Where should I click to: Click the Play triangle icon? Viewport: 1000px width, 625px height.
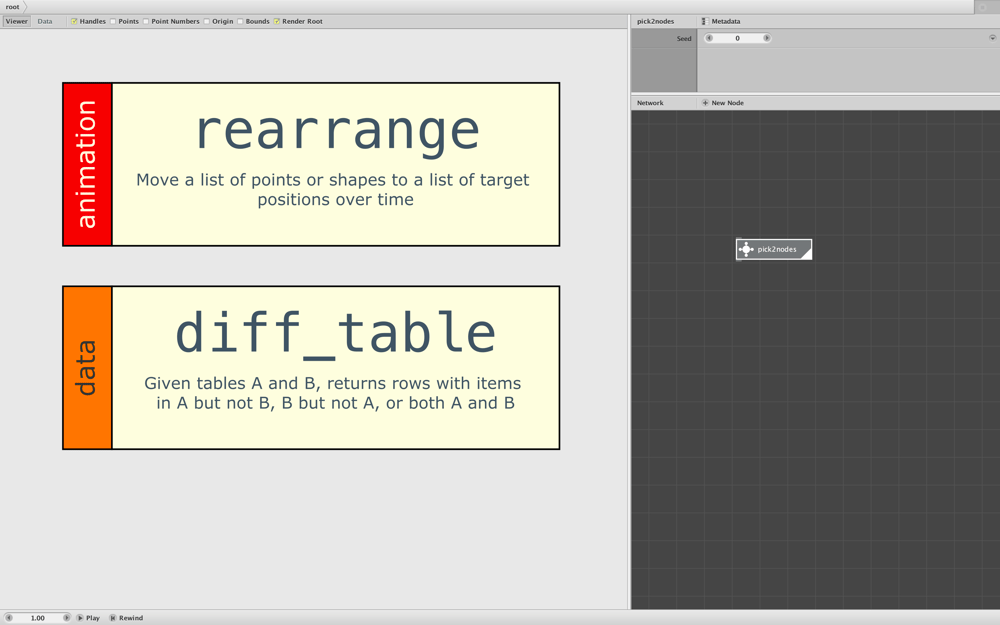80,618
